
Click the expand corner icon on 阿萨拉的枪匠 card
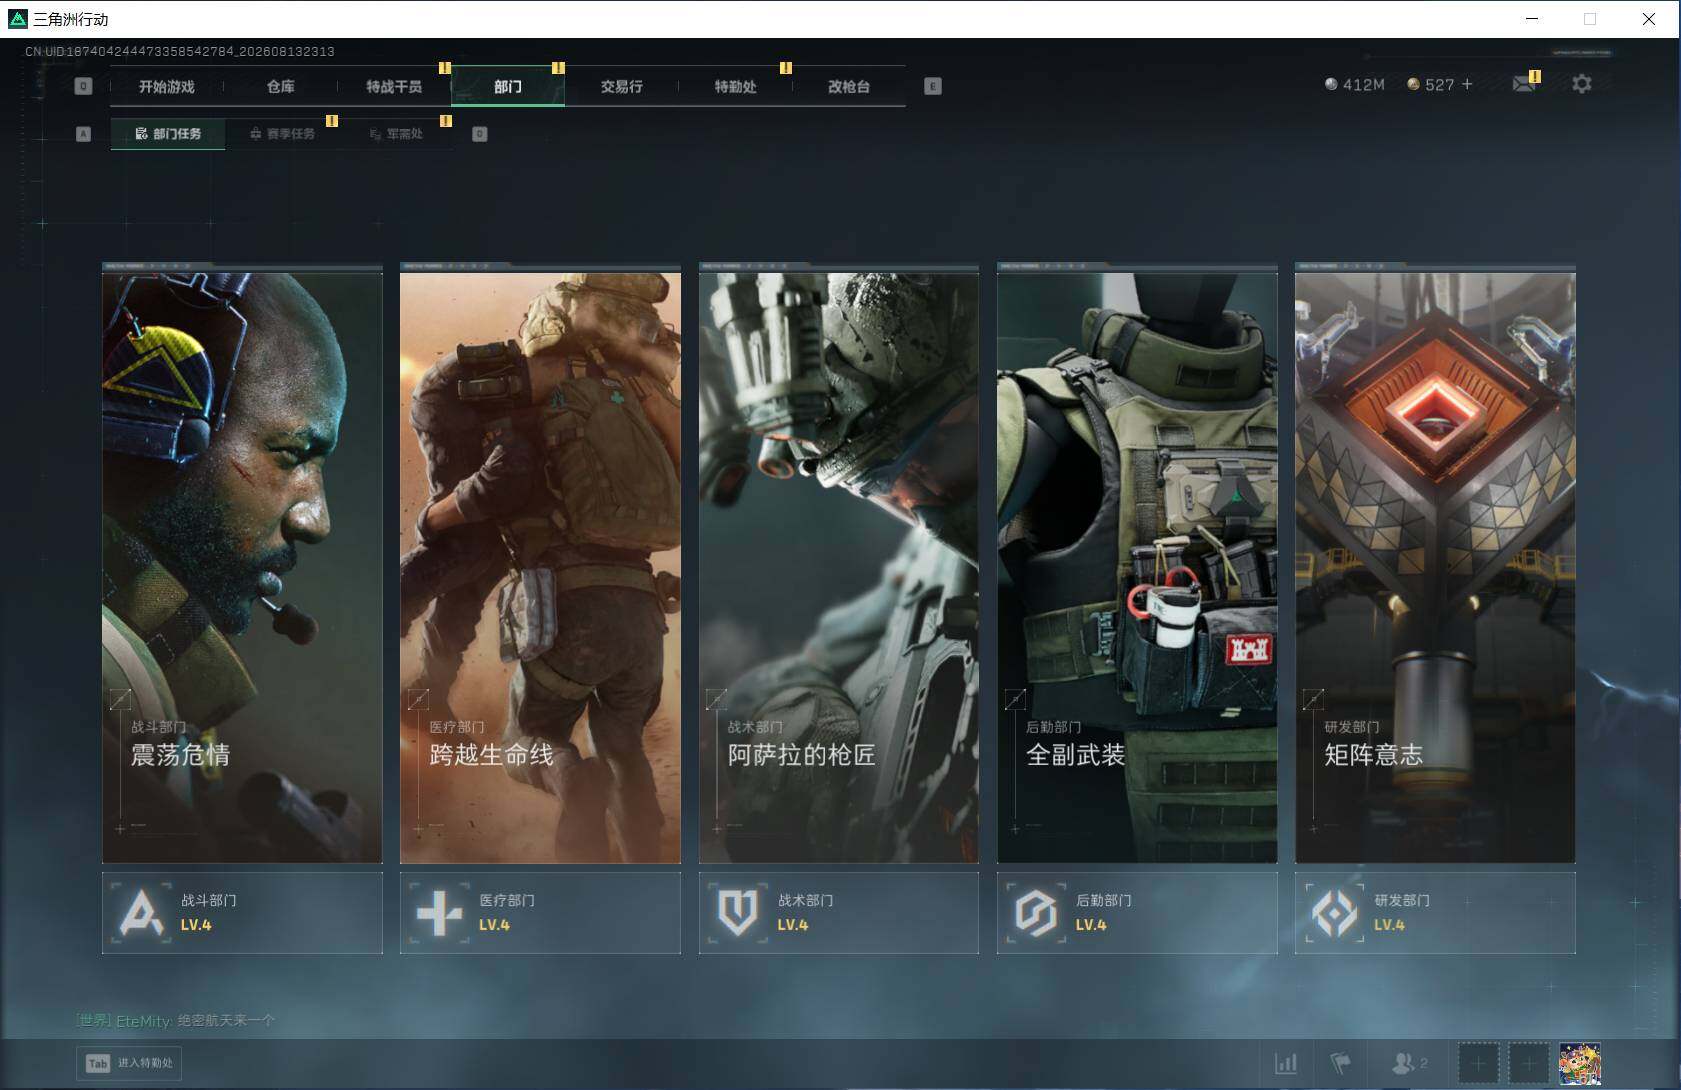click(716, 699)
